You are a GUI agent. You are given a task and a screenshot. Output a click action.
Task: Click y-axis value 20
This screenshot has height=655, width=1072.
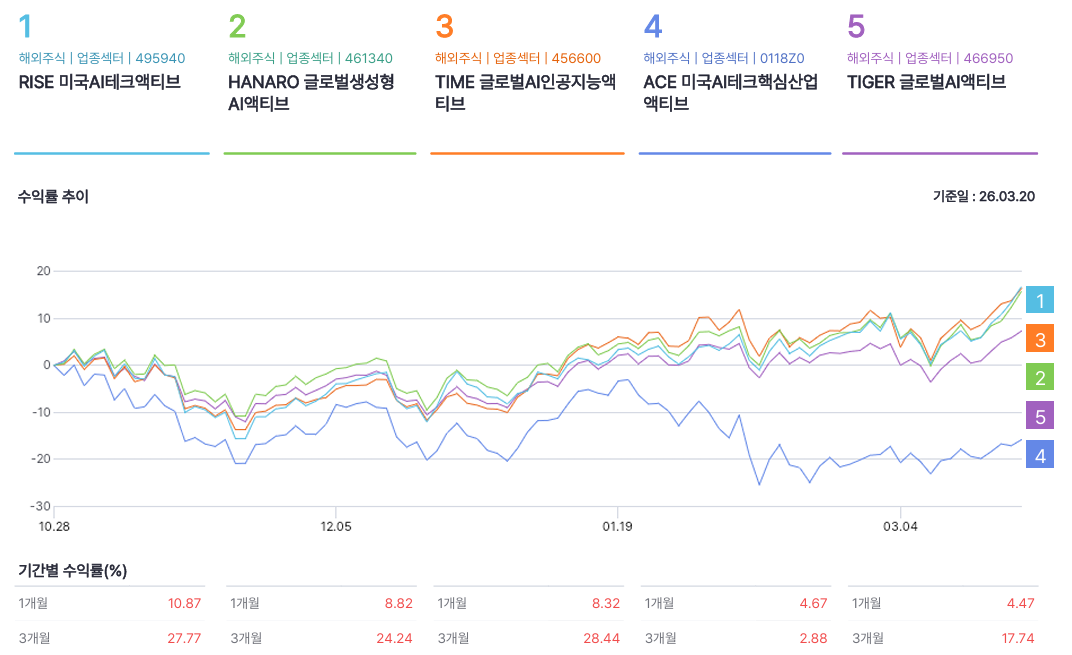point(44,271)
